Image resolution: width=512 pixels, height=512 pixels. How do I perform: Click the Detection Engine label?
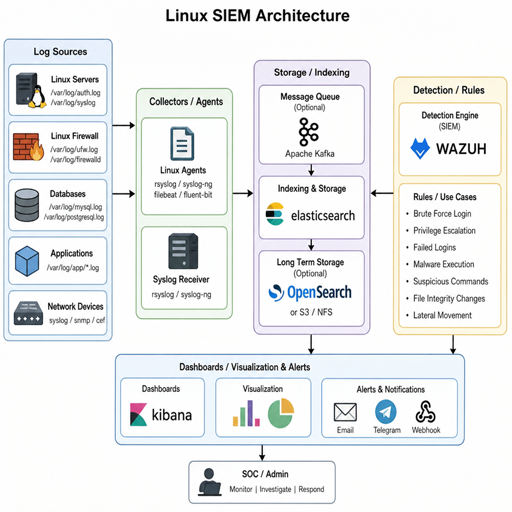(450, 115)
